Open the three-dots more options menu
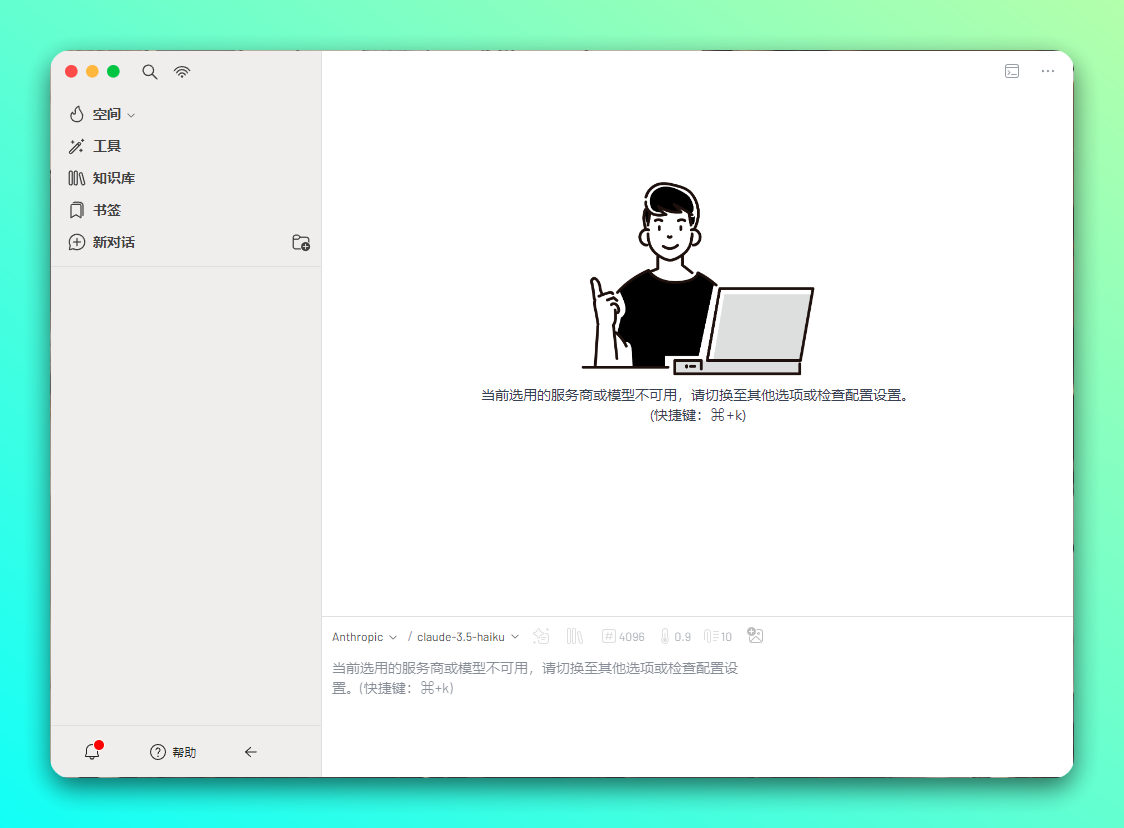 click(1047, 71)
